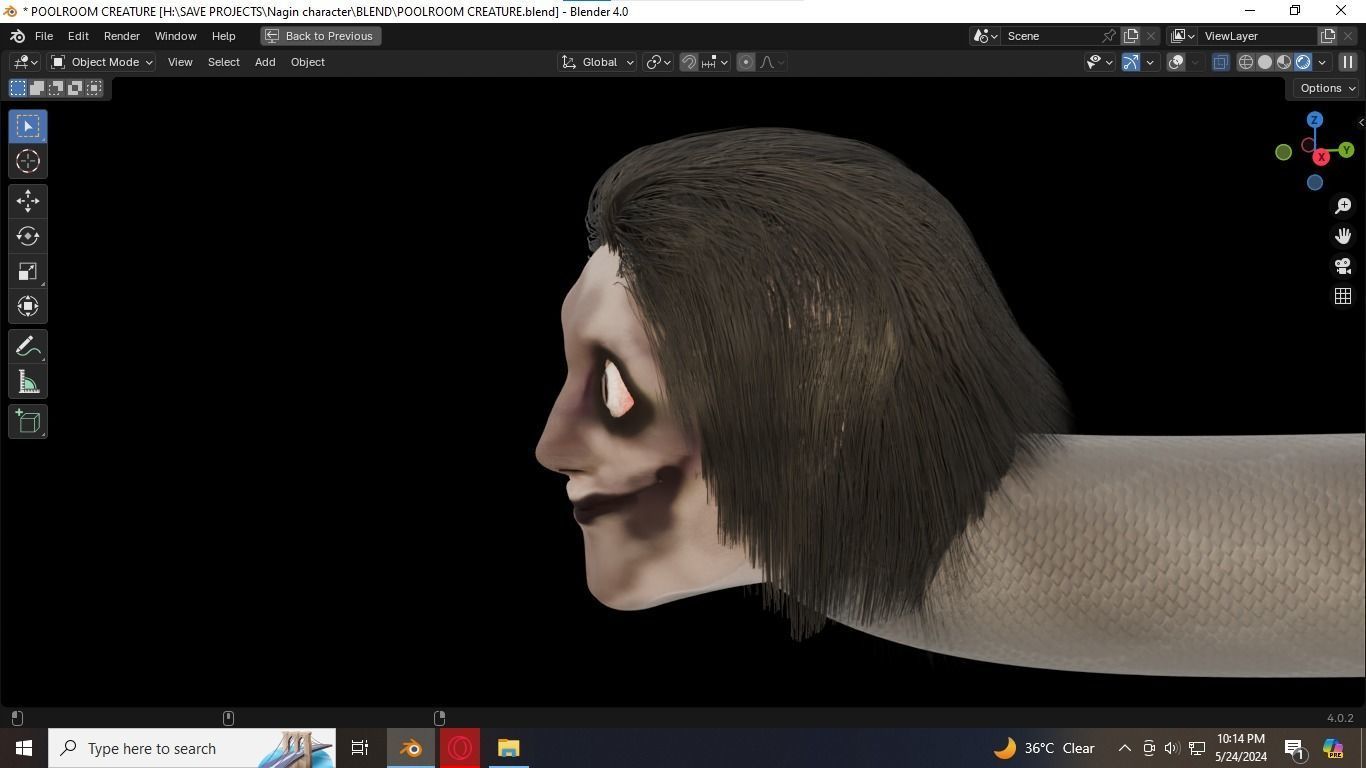Set selection mode to Subtract
This screenshot has height=768, width=1366.
(56, 88)
